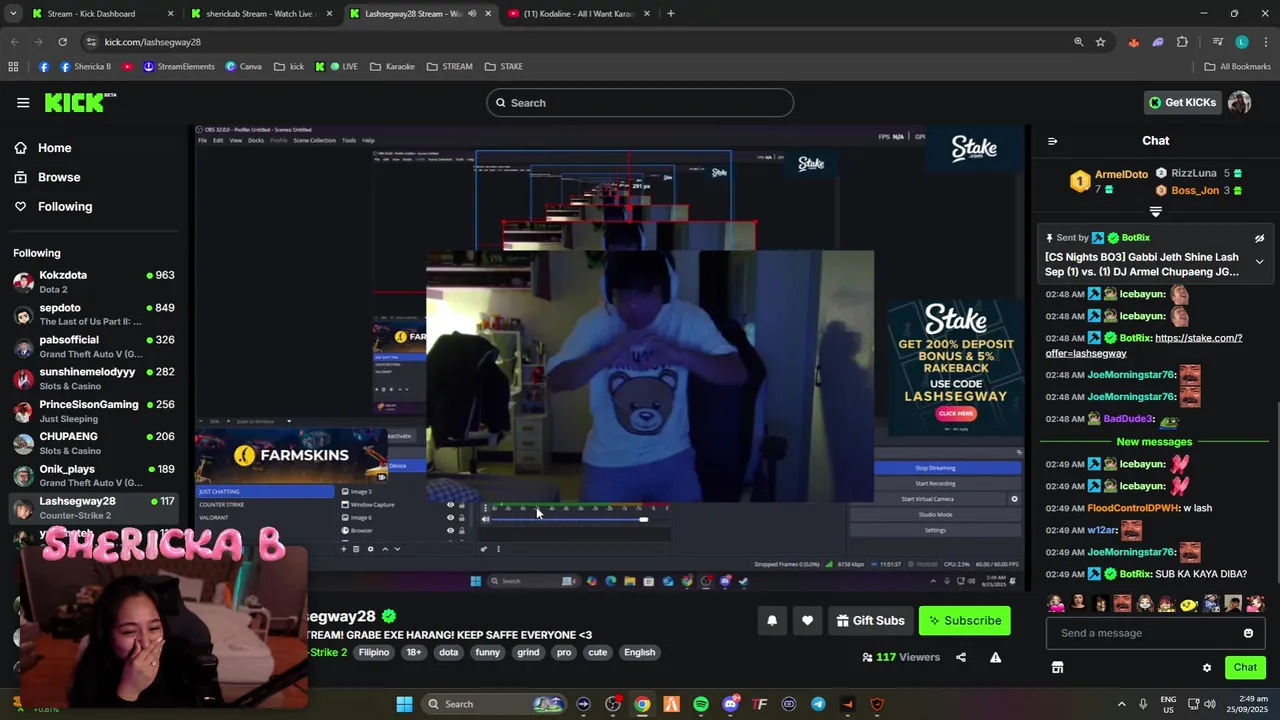
Task: Open the Chrome apps grid icon
Action: (13, 67)
